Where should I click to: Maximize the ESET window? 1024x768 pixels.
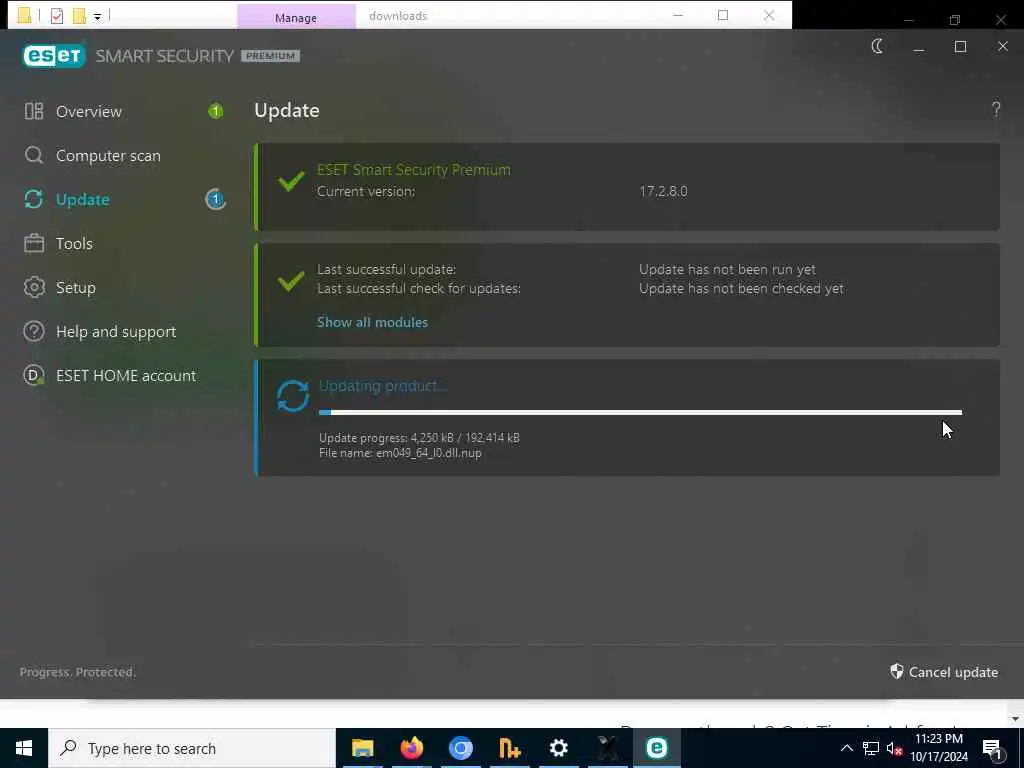coord(960,47)
